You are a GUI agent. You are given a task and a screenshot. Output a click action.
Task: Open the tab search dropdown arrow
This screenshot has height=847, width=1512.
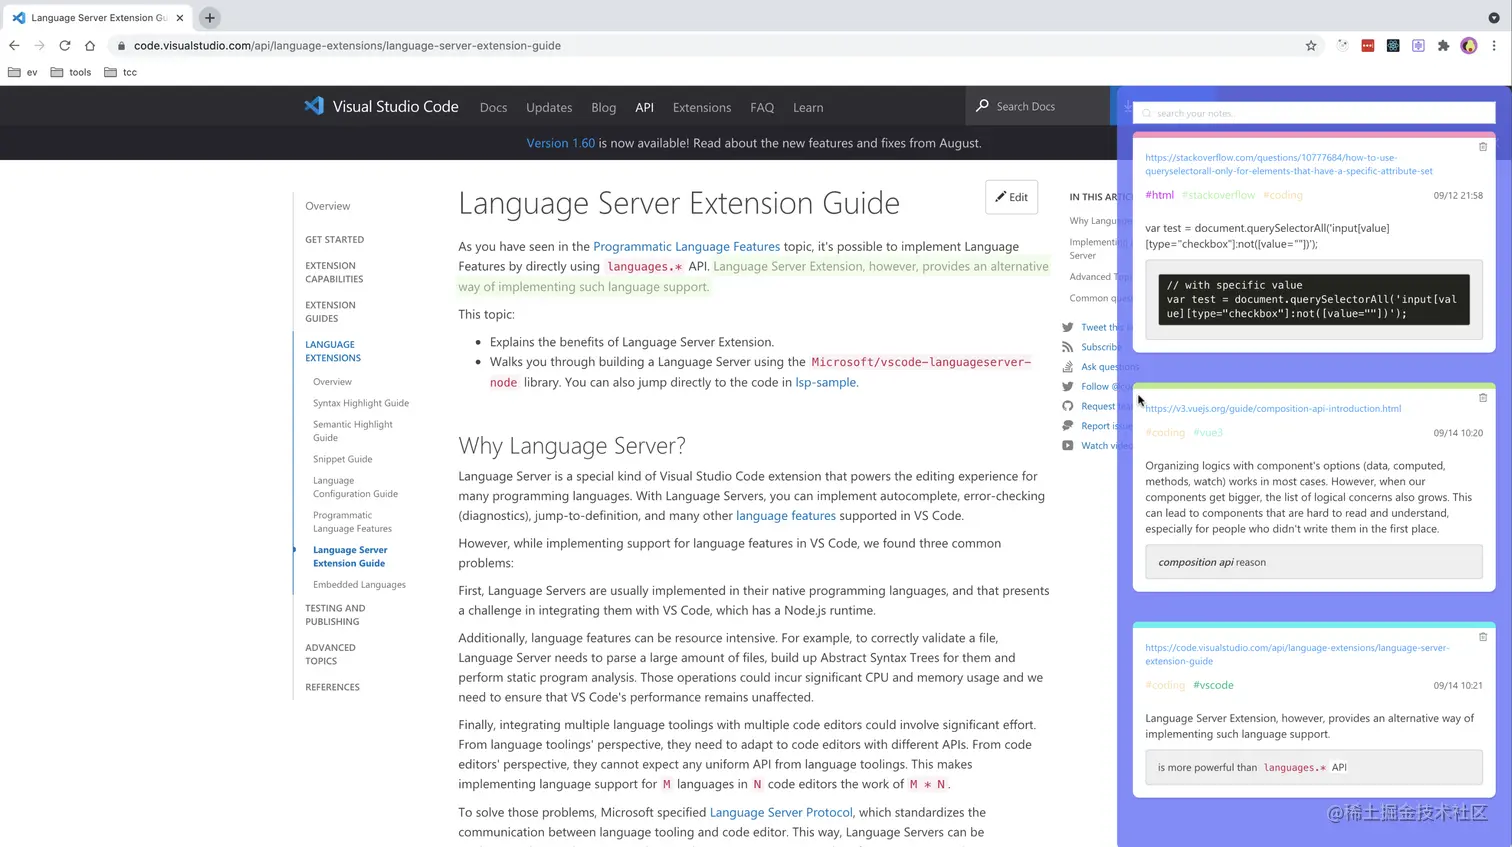1494,18
